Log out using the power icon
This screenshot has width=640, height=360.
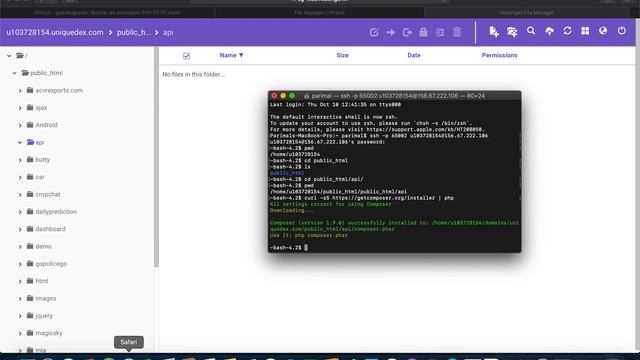click(x=622, y=31)
